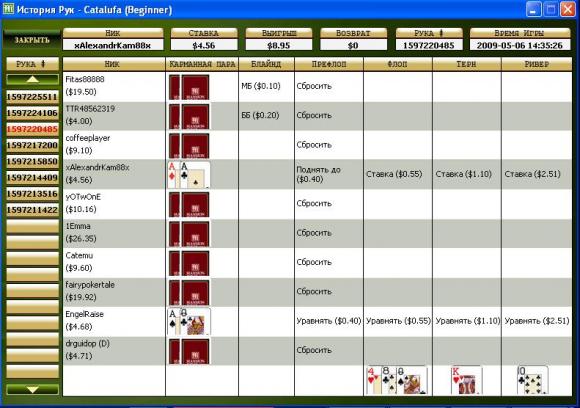Click the window title bar app icon

coord(8,9)
